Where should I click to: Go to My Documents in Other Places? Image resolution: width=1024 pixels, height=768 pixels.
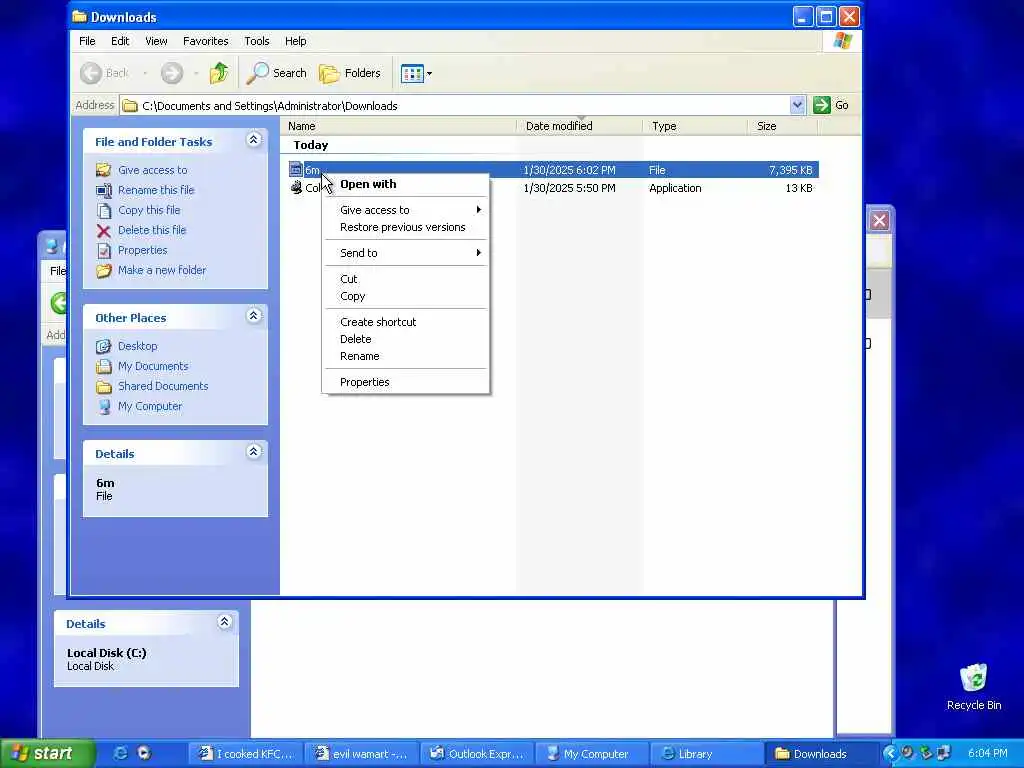point(153,366)
